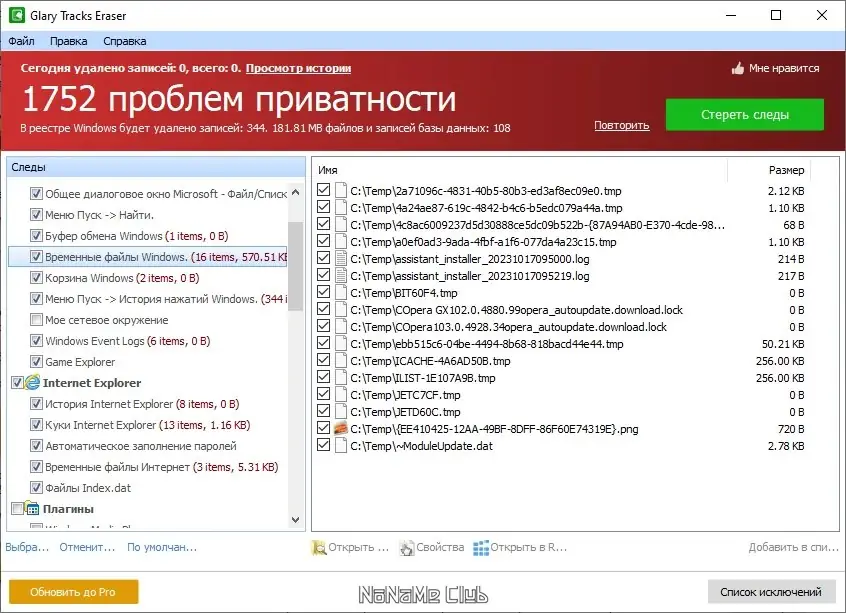Sort by the Размер column header
This screenshot has width=846, height=613.
[x=786, y=170]
